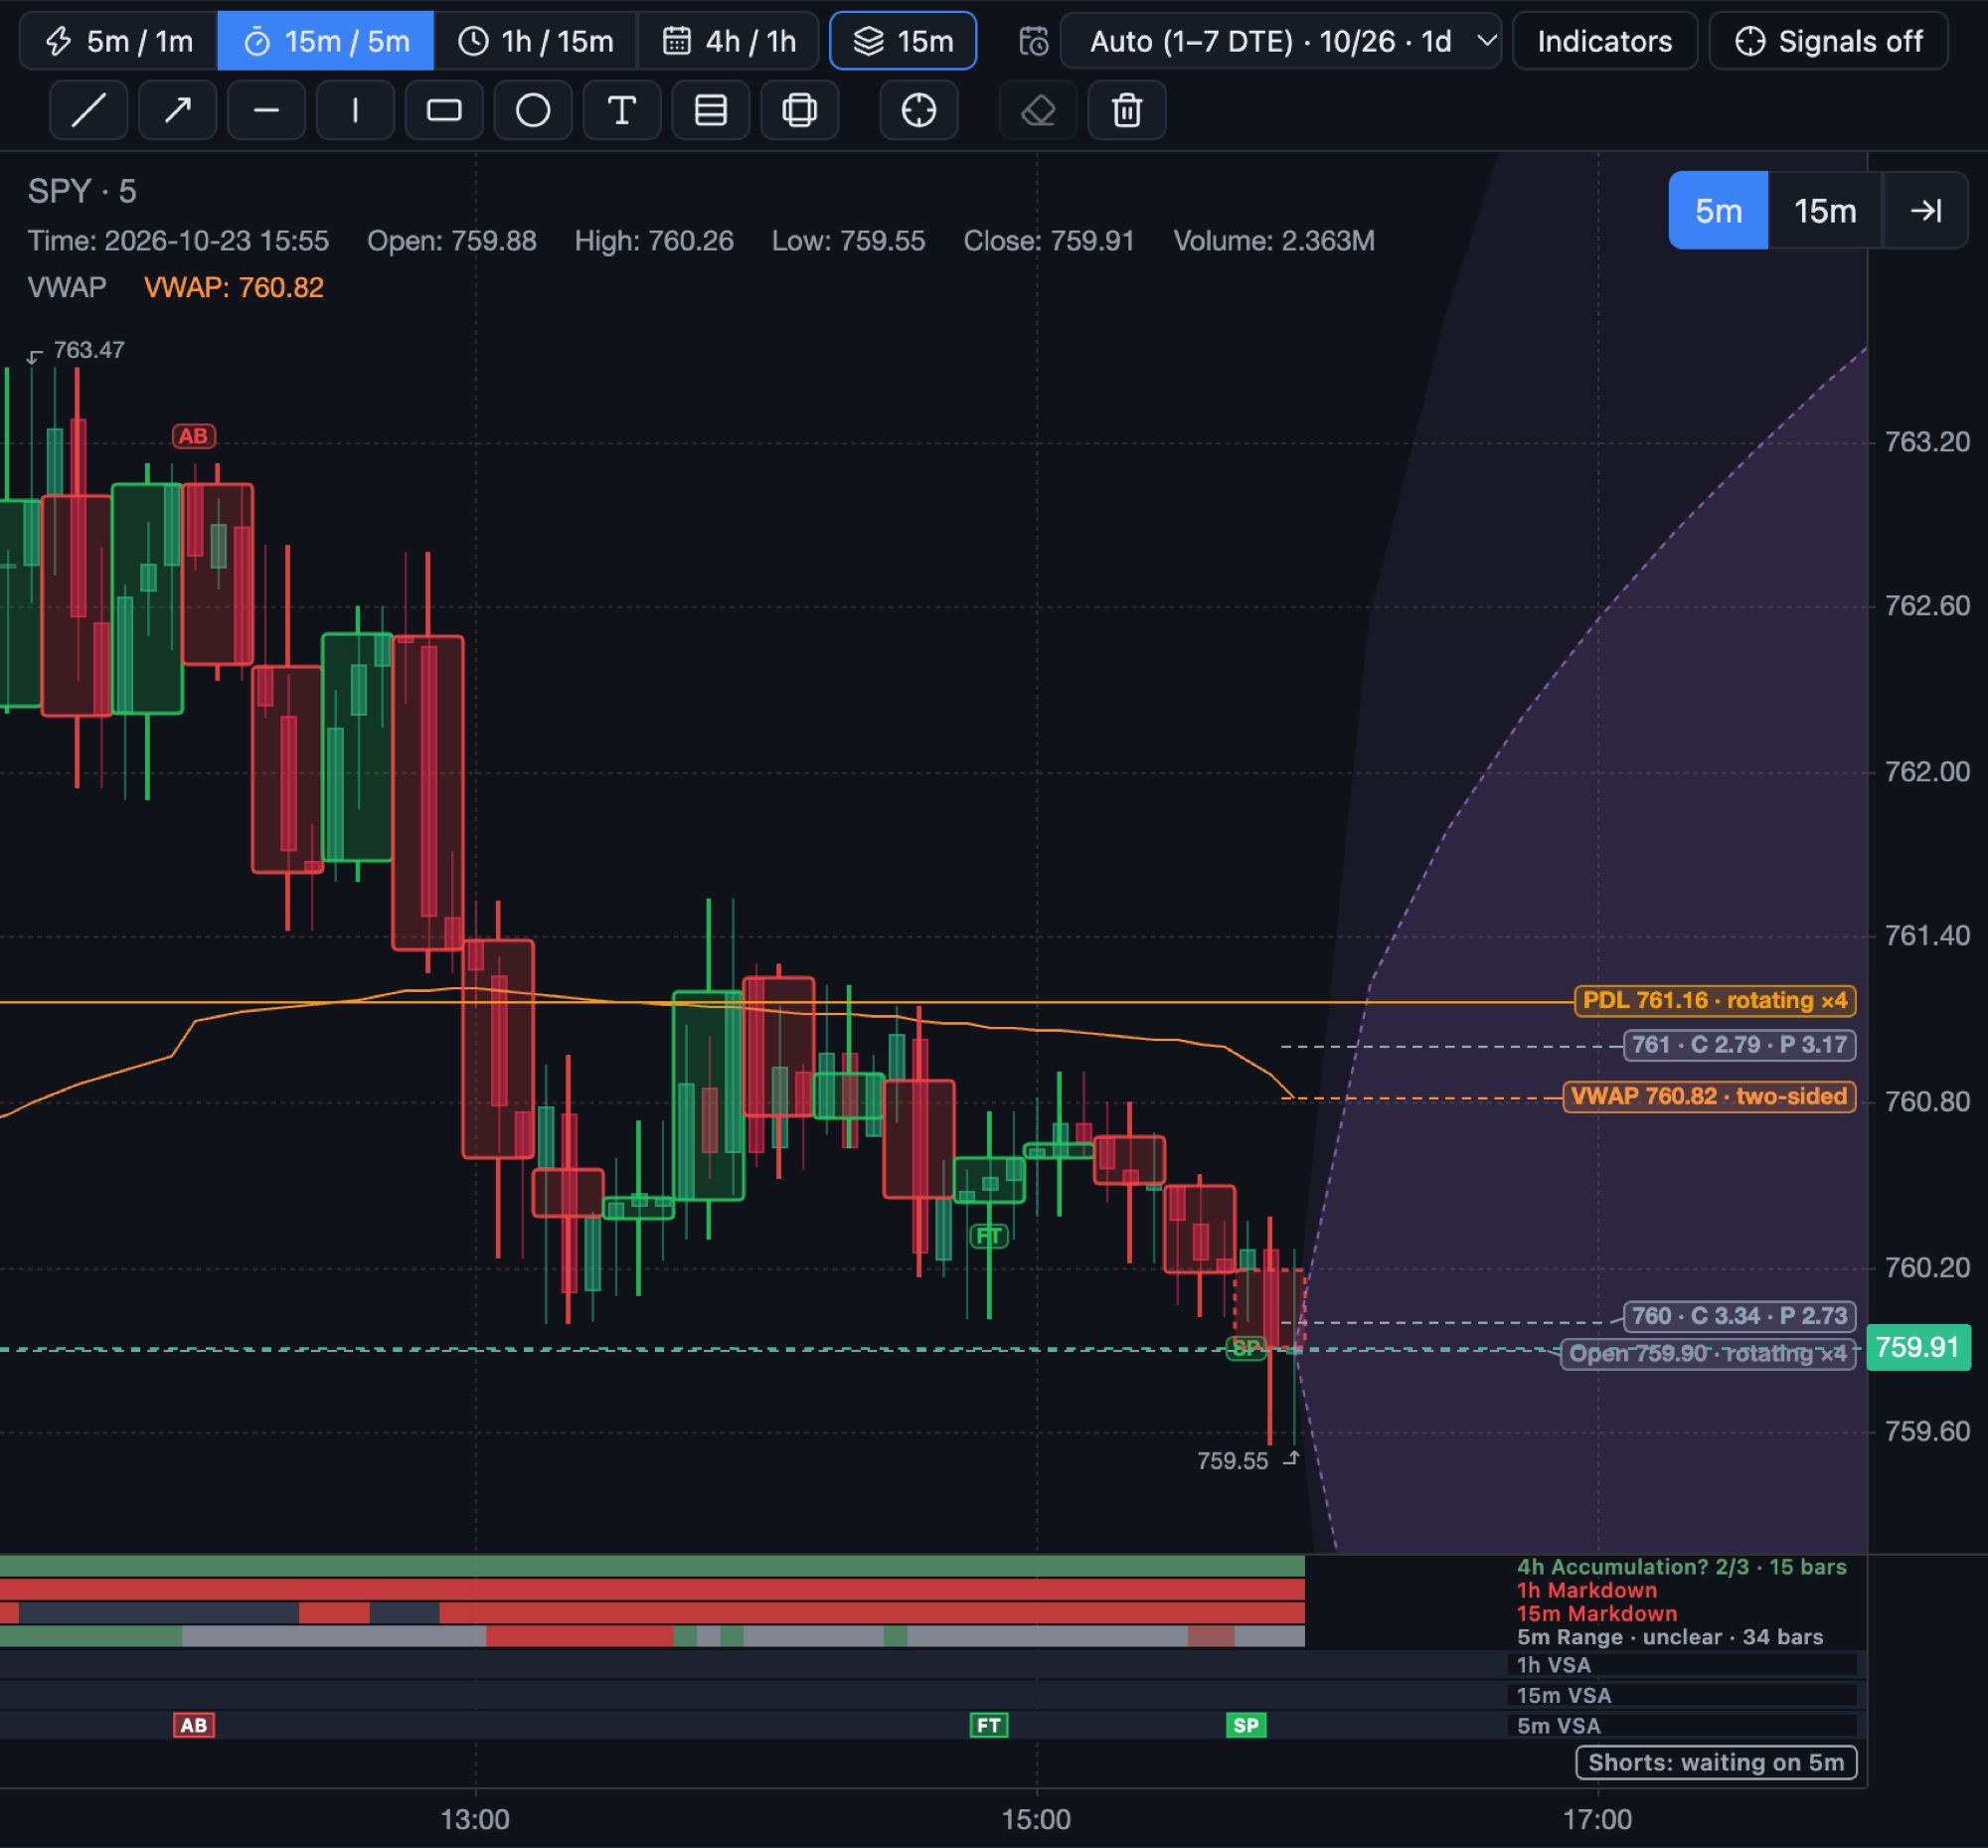The image size is (1988, 1848).
Task: Click the Volume: 2.363M readout
Action: tap(1274, 241)
